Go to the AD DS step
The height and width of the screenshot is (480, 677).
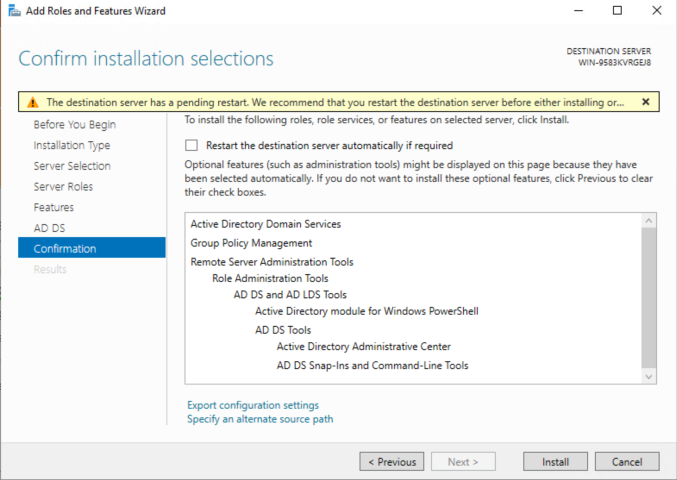pos(49,228)
